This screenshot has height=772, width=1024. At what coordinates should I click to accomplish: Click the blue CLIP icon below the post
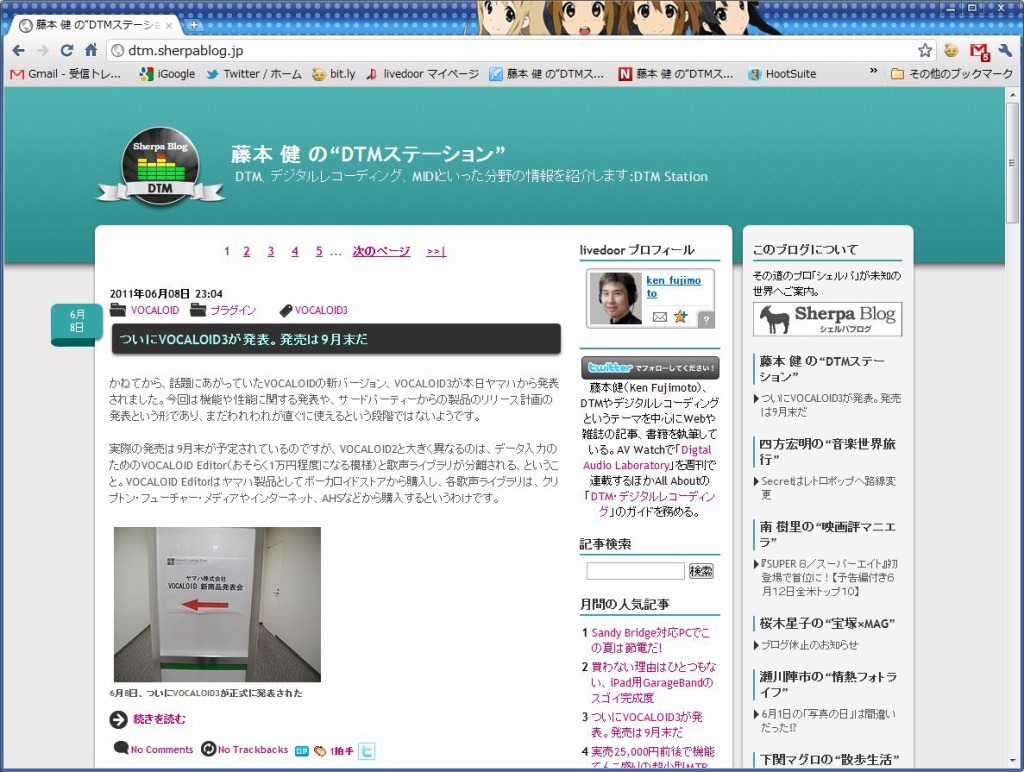click(302, 751)
